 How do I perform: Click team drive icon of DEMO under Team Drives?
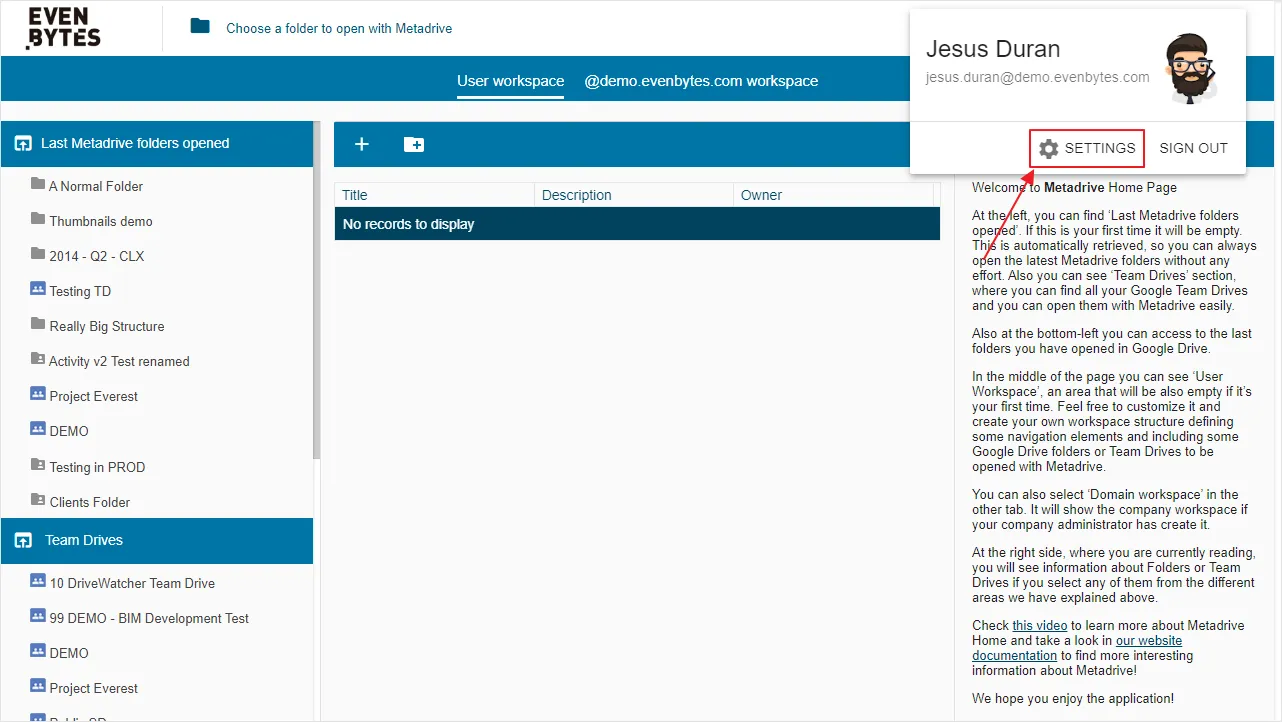[x=38, y=652]
